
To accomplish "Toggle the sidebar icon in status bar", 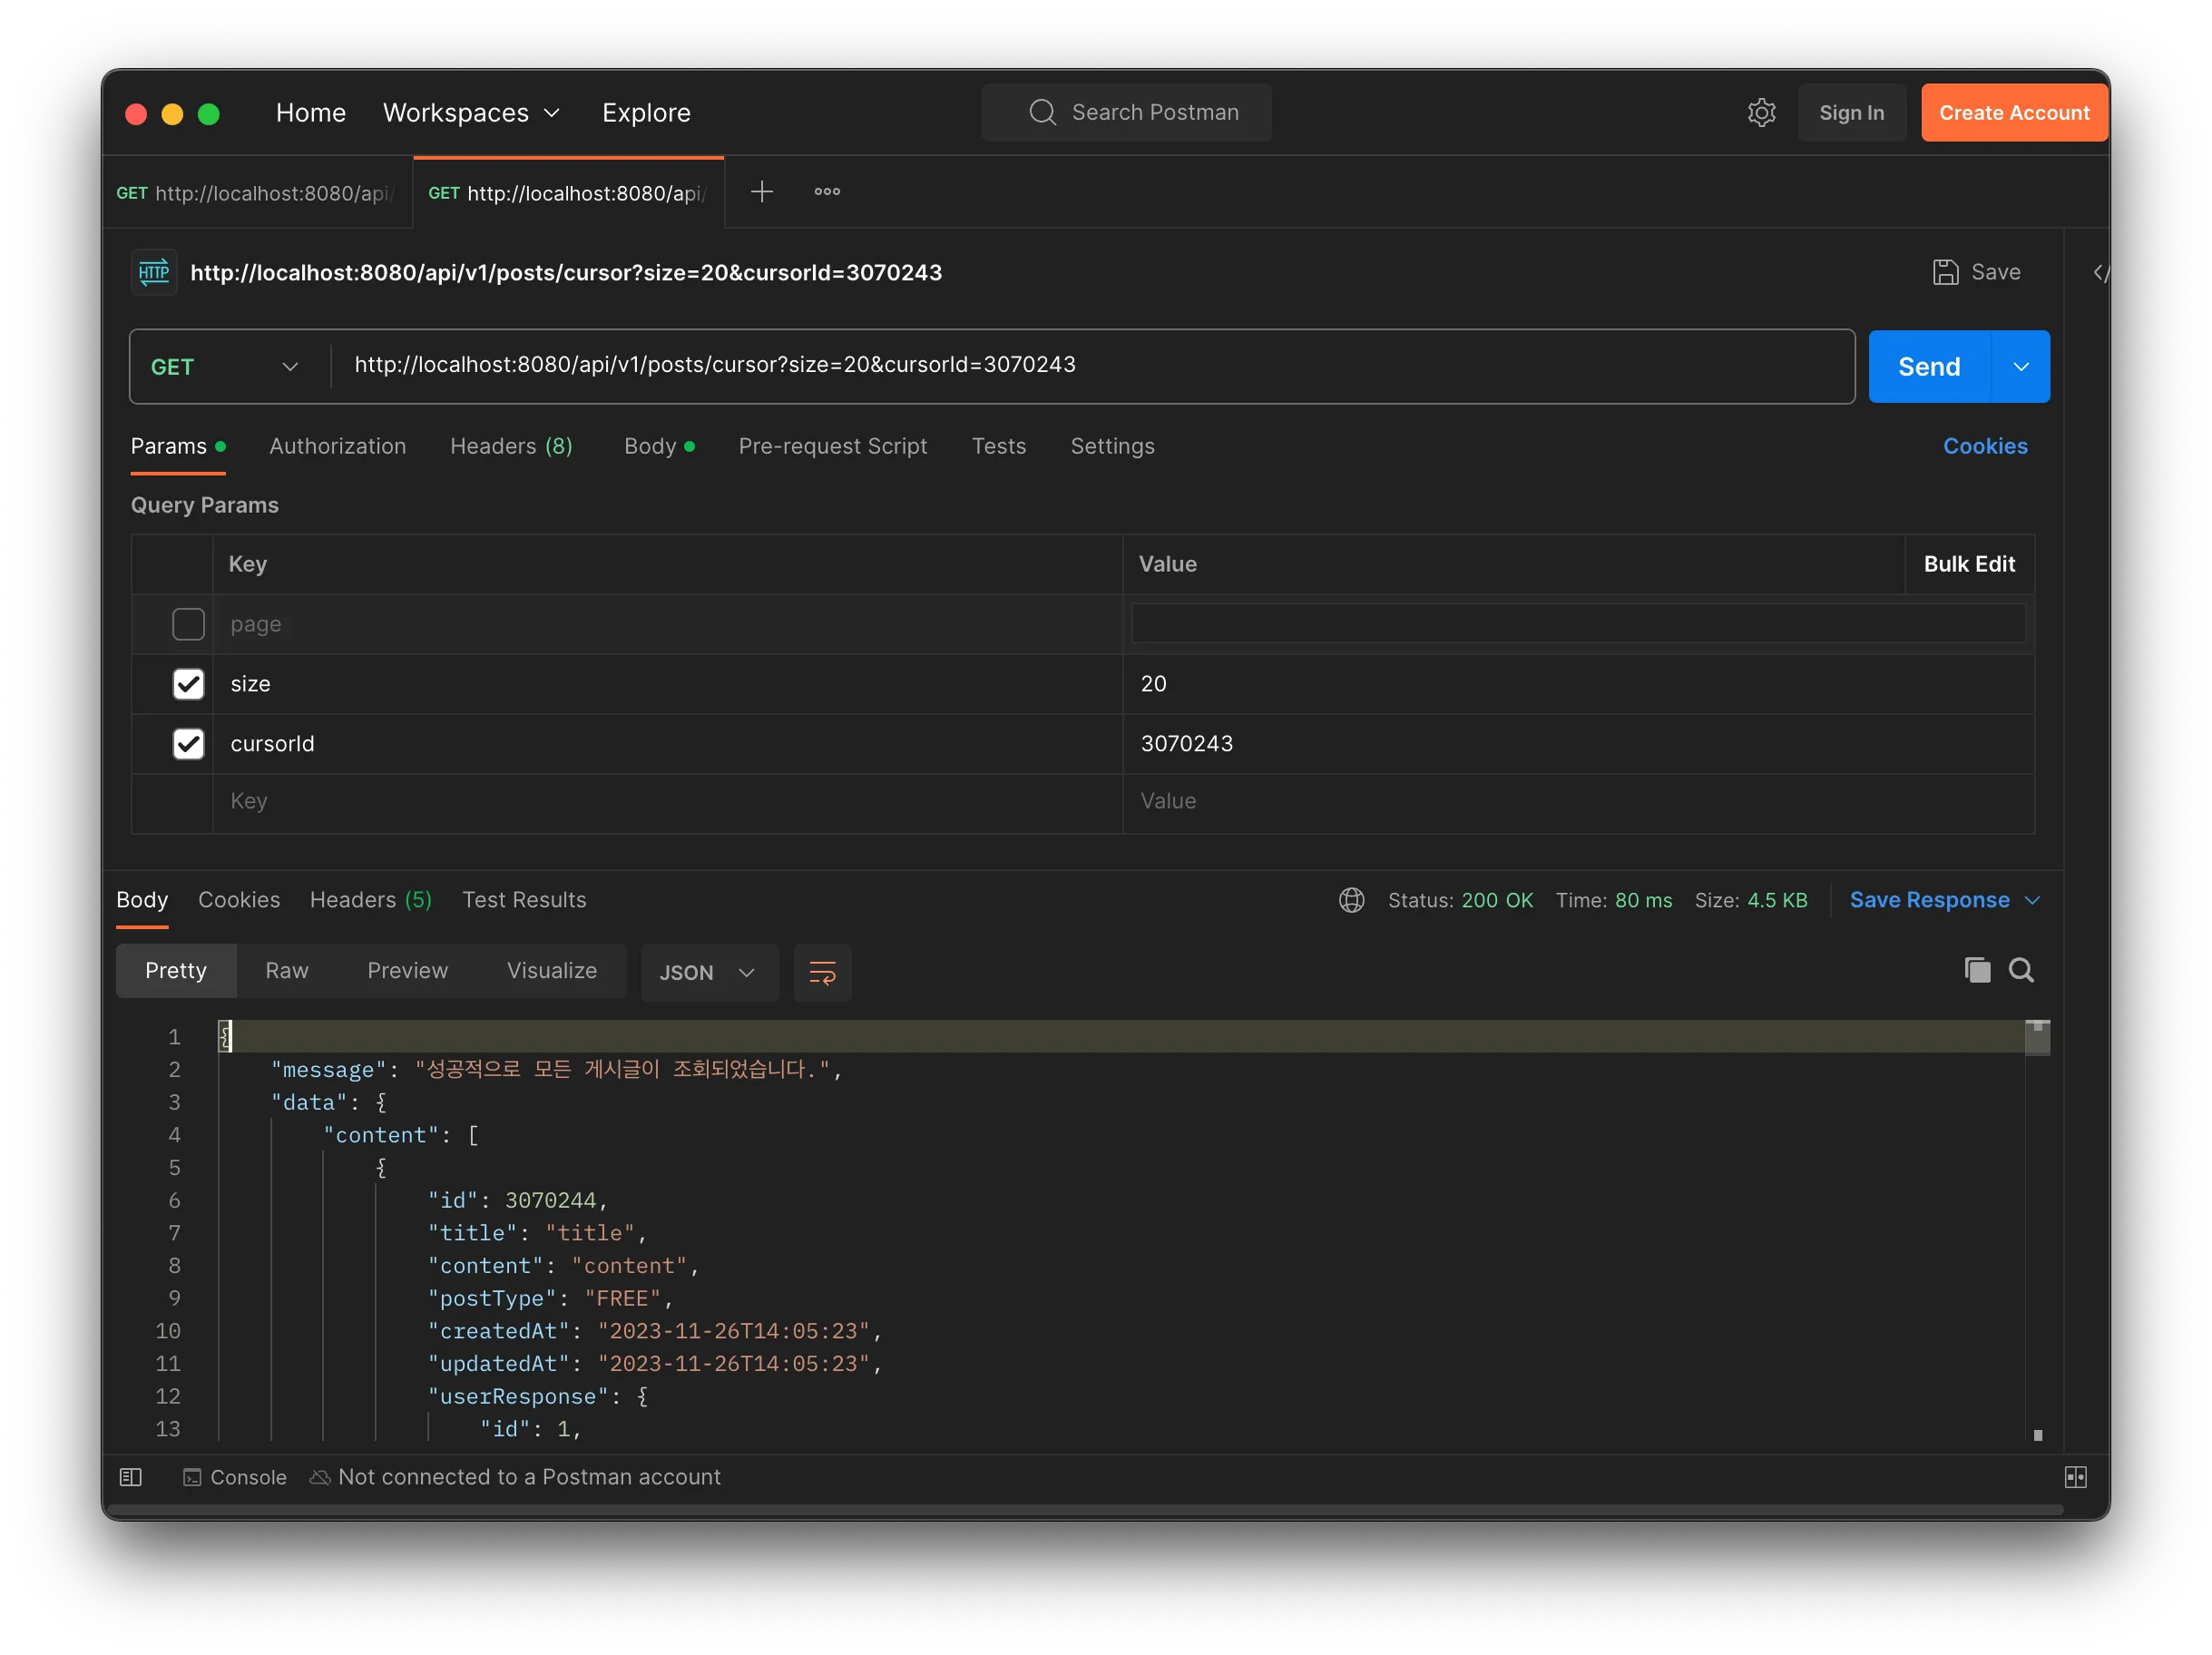I will coord(131,1477).
